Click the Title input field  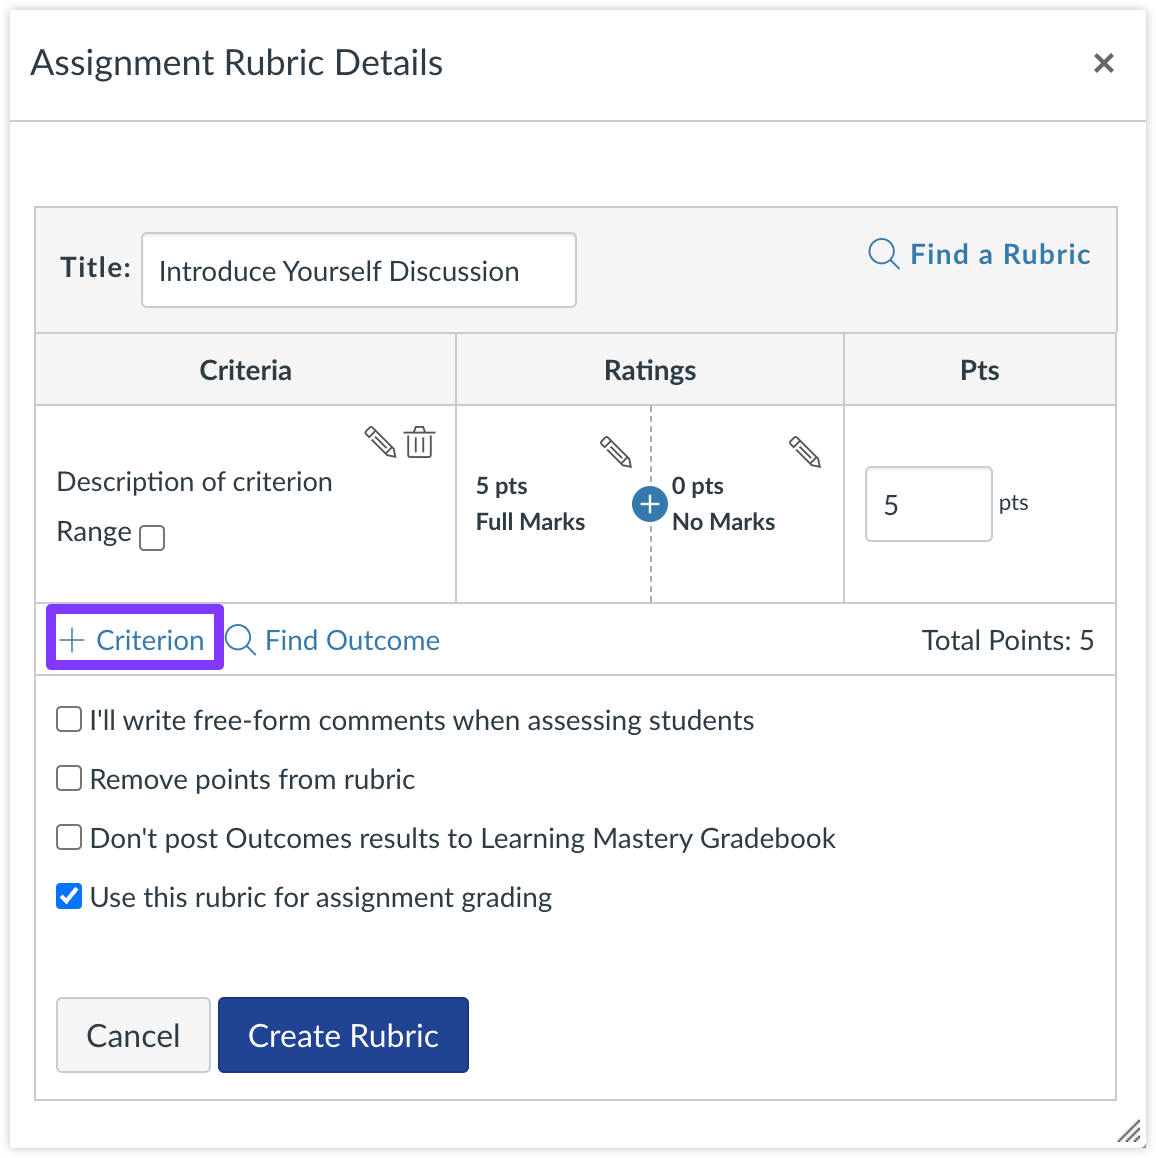click(359, 270)
